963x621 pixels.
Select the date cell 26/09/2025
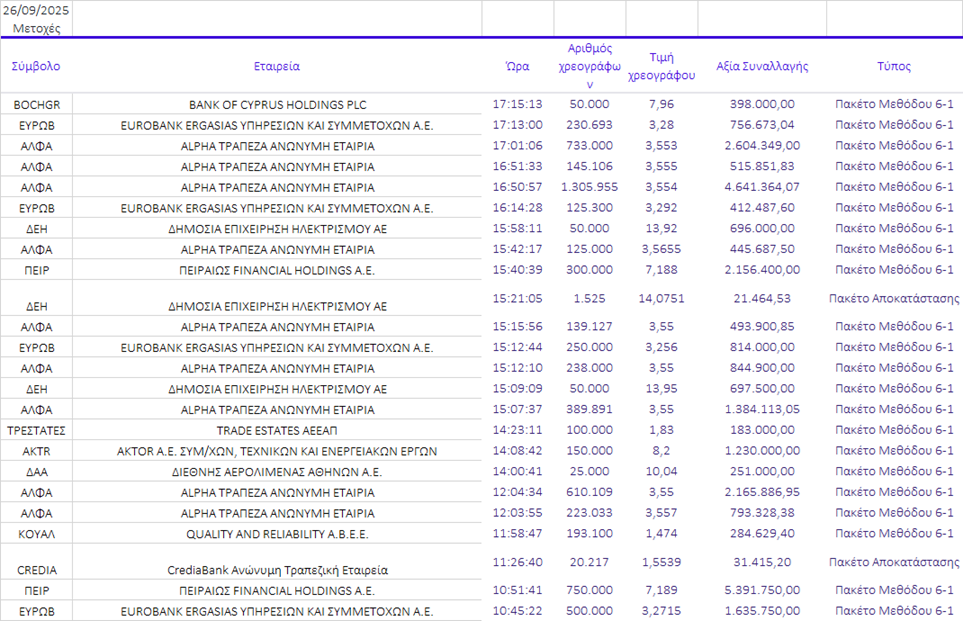36,10
